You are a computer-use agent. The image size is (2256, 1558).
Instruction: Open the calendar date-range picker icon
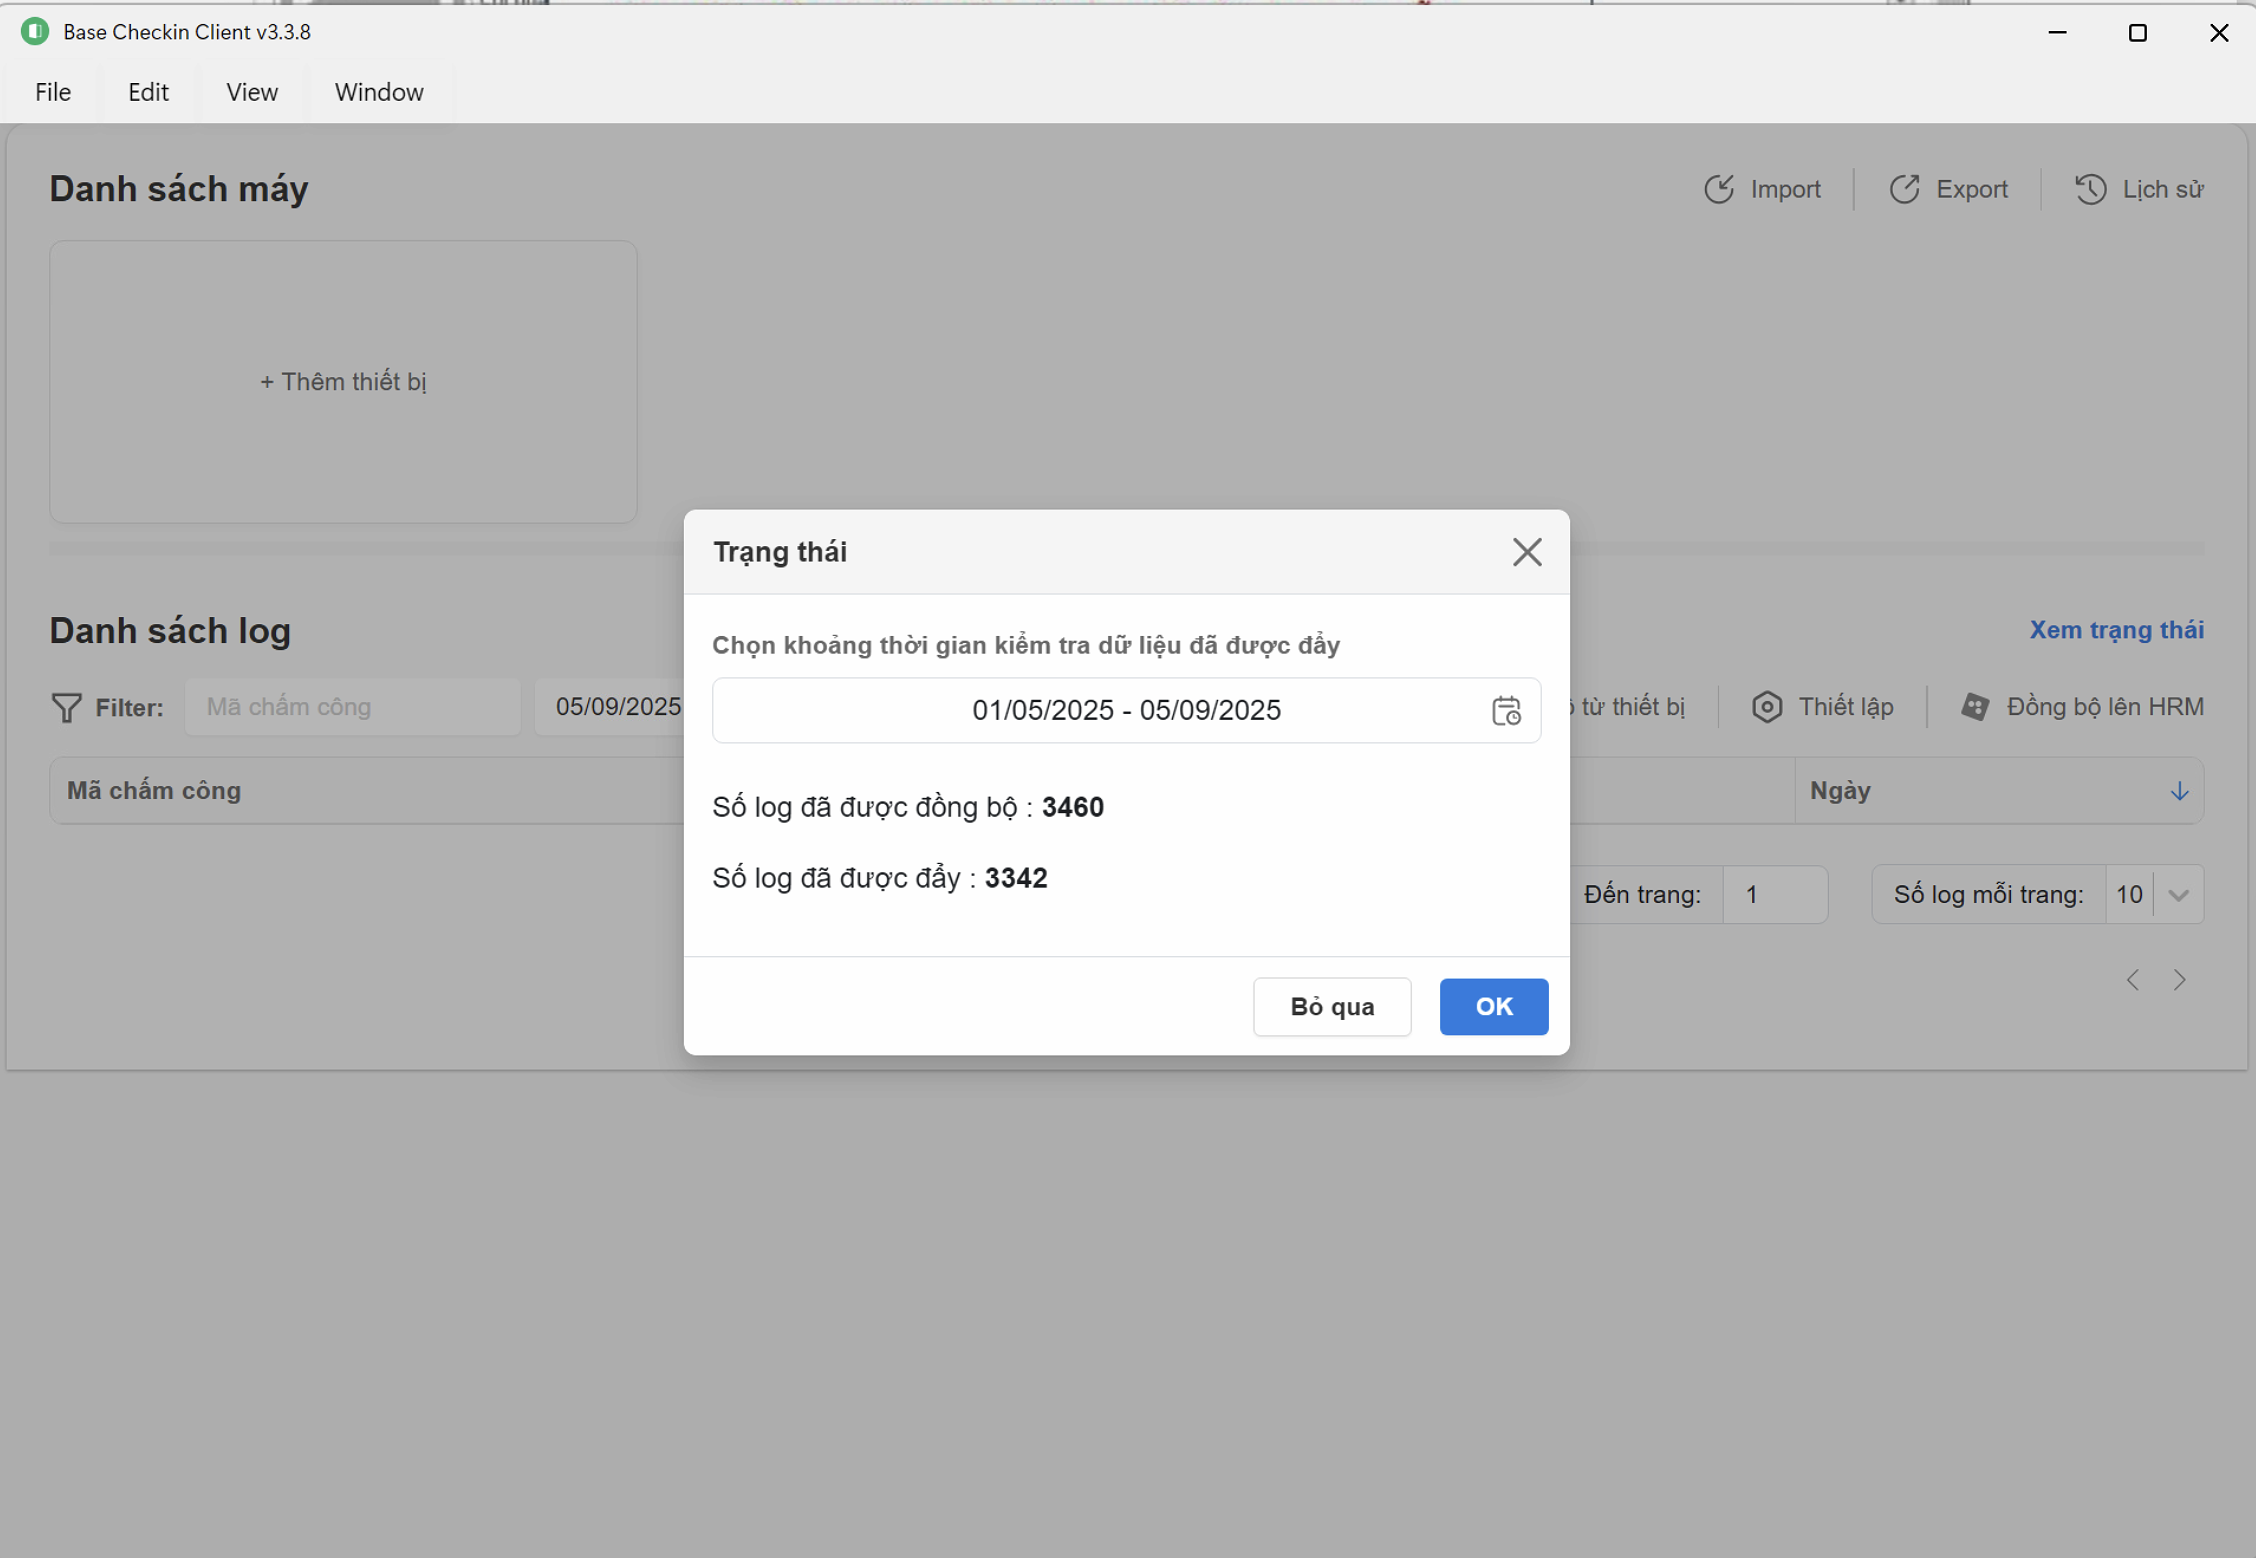pyautogui.click(x=1506, y=711)
